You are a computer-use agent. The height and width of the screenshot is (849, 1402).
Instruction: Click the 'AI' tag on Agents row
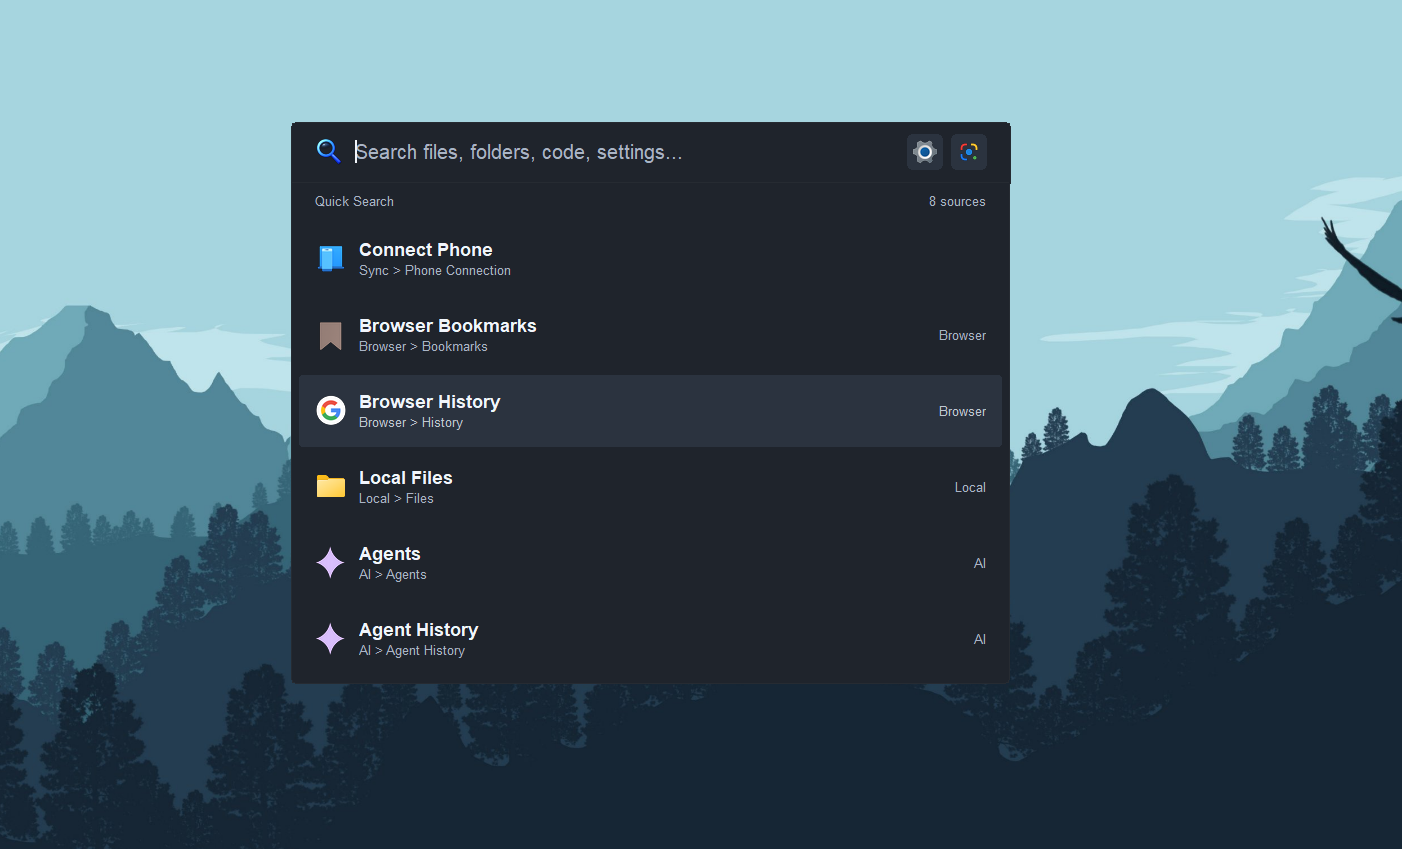coord(980,564)
